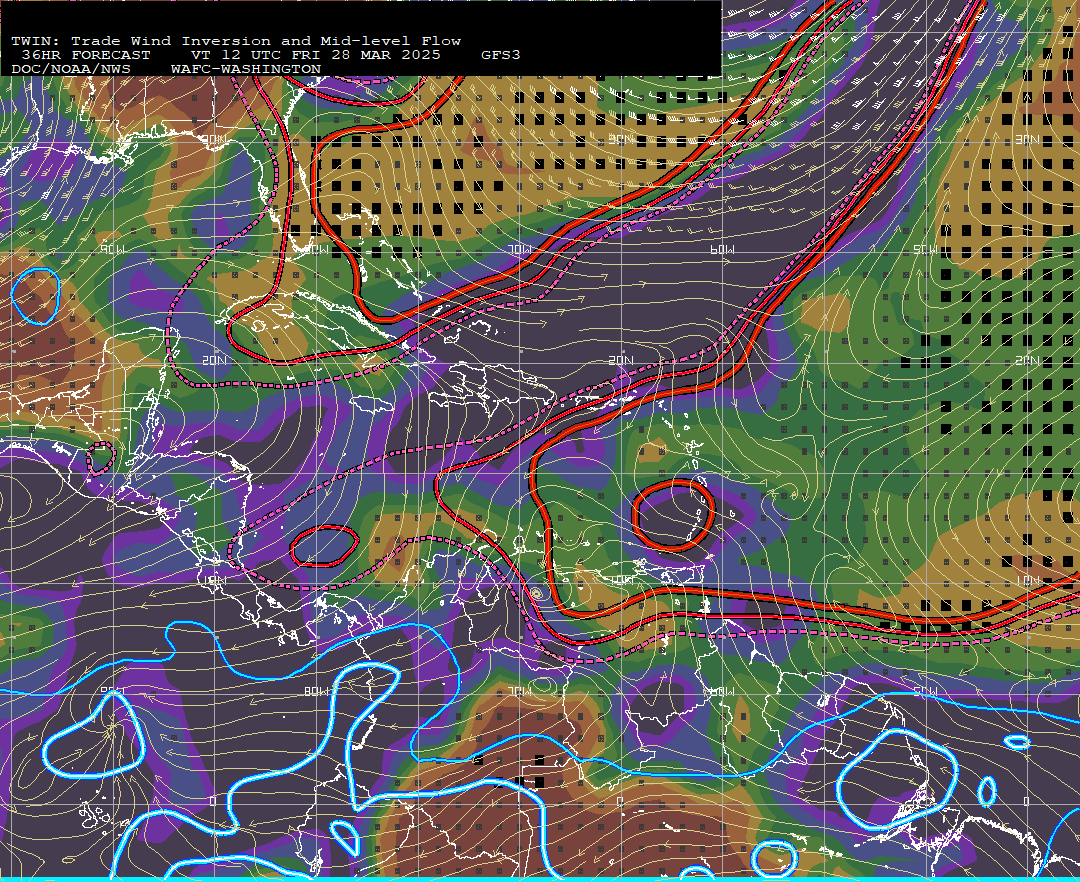The height and width of the screenshot is (882, 1080).
Task: Select the "36HR FORECAST" header text
Action: pyautogui.click(x=85, y=55)
